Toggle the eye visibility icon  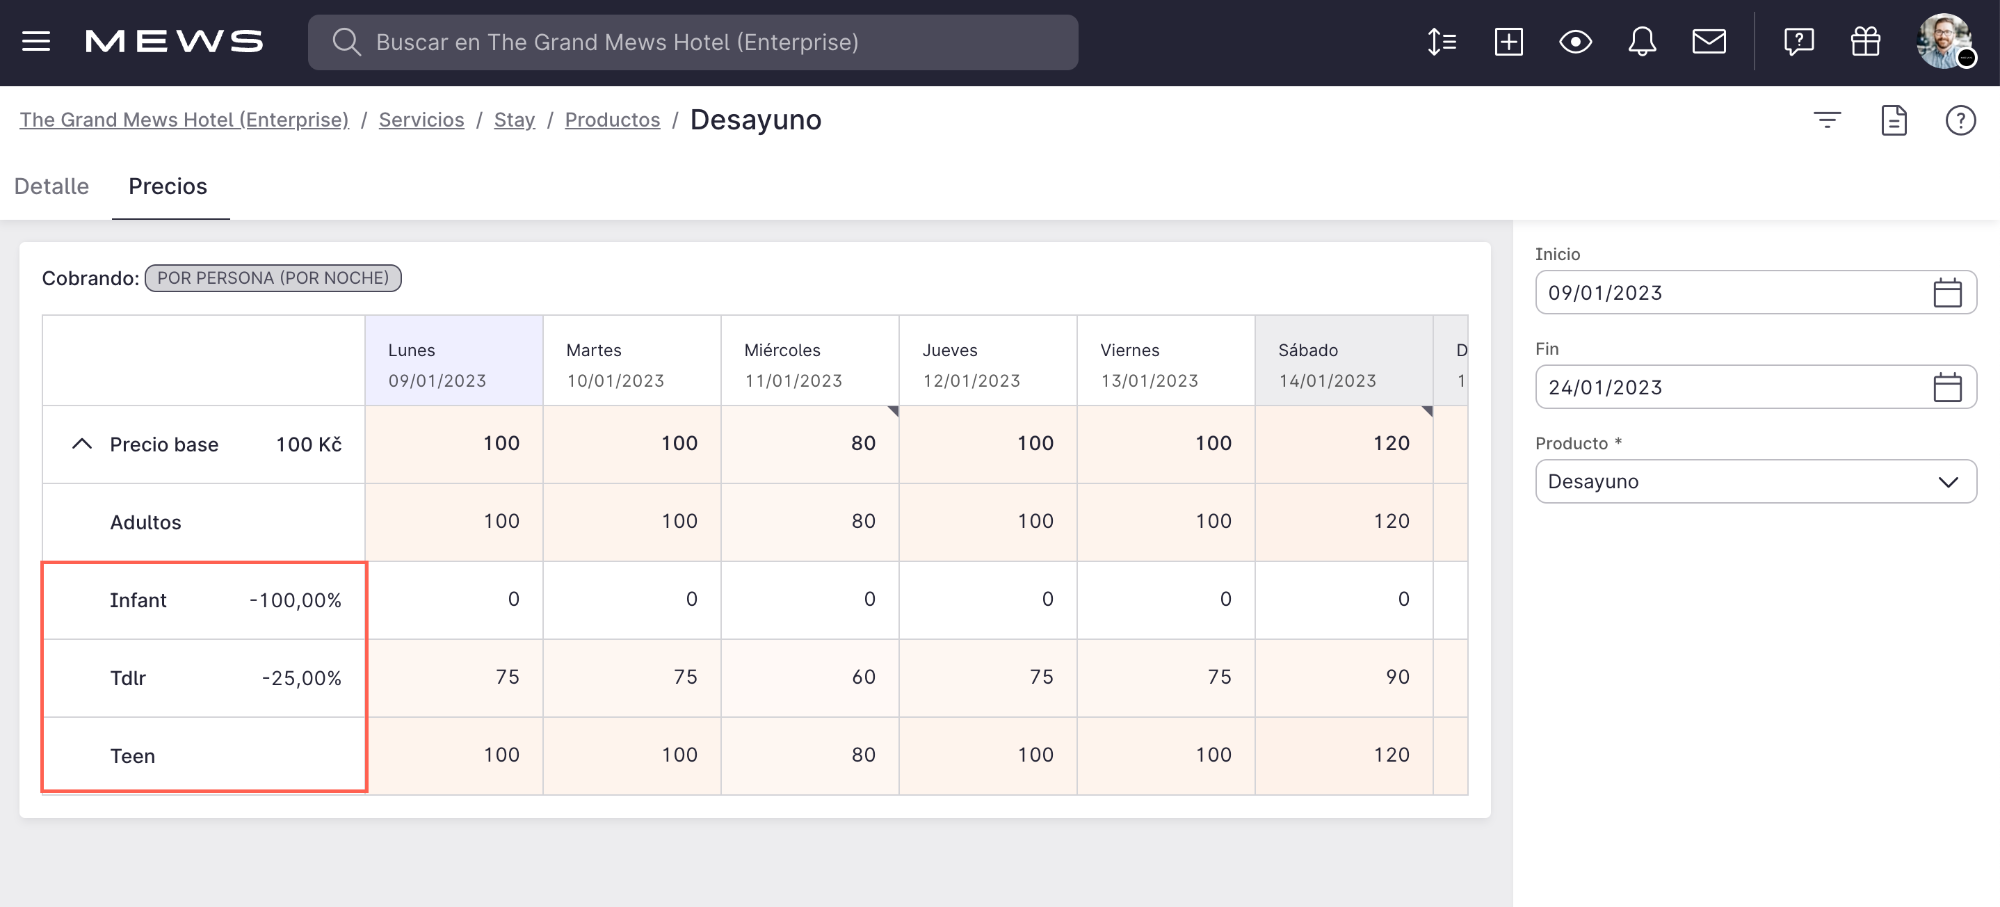point(1575,42)
